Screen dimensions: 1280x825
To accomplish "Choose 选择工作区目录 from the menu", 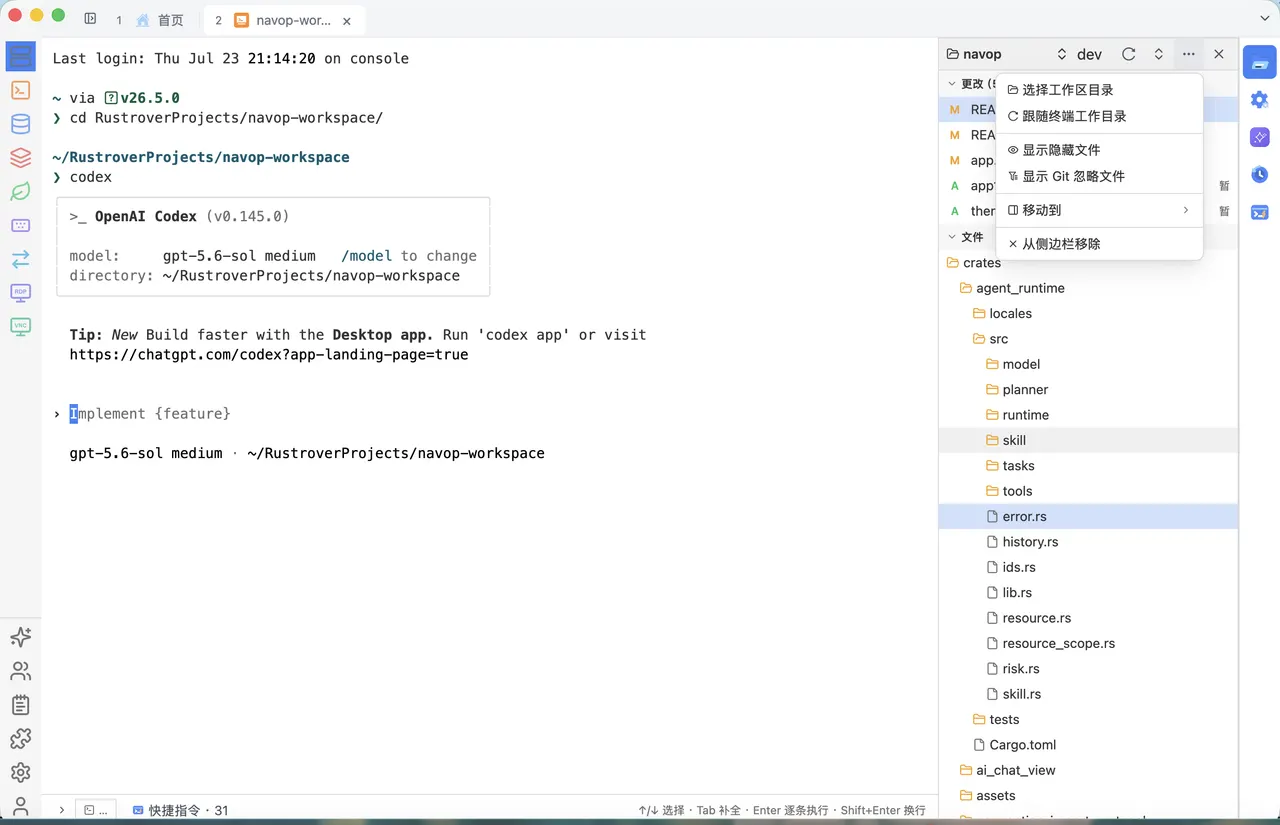I will point(1100,90).
